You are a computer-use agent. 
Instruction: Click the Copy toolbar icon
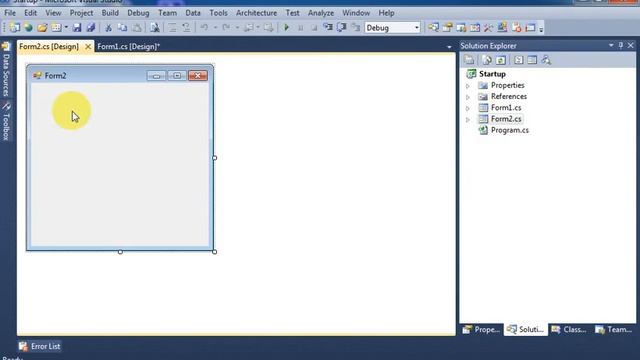pyautogui.click(x=122, y=28)
